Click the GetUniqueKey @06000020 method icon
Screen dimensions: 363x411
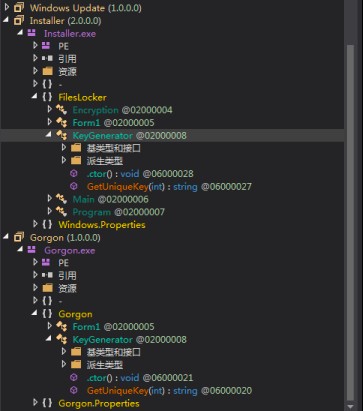(x=74, y=390)
